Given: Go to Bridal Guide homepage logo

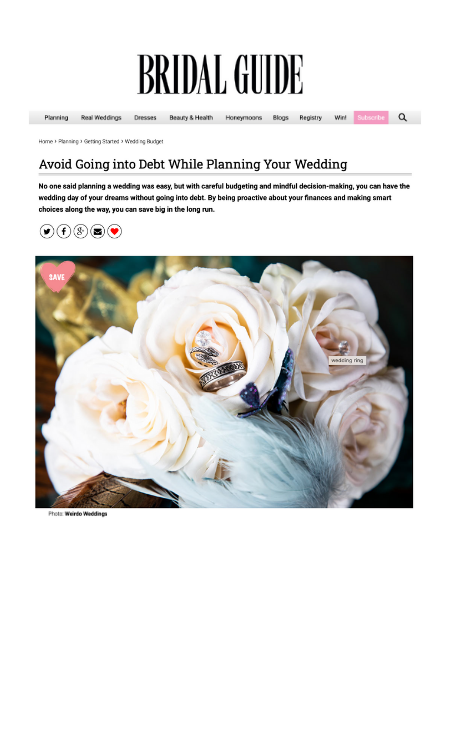Looking at the screenshot, I should coord(220,74).
